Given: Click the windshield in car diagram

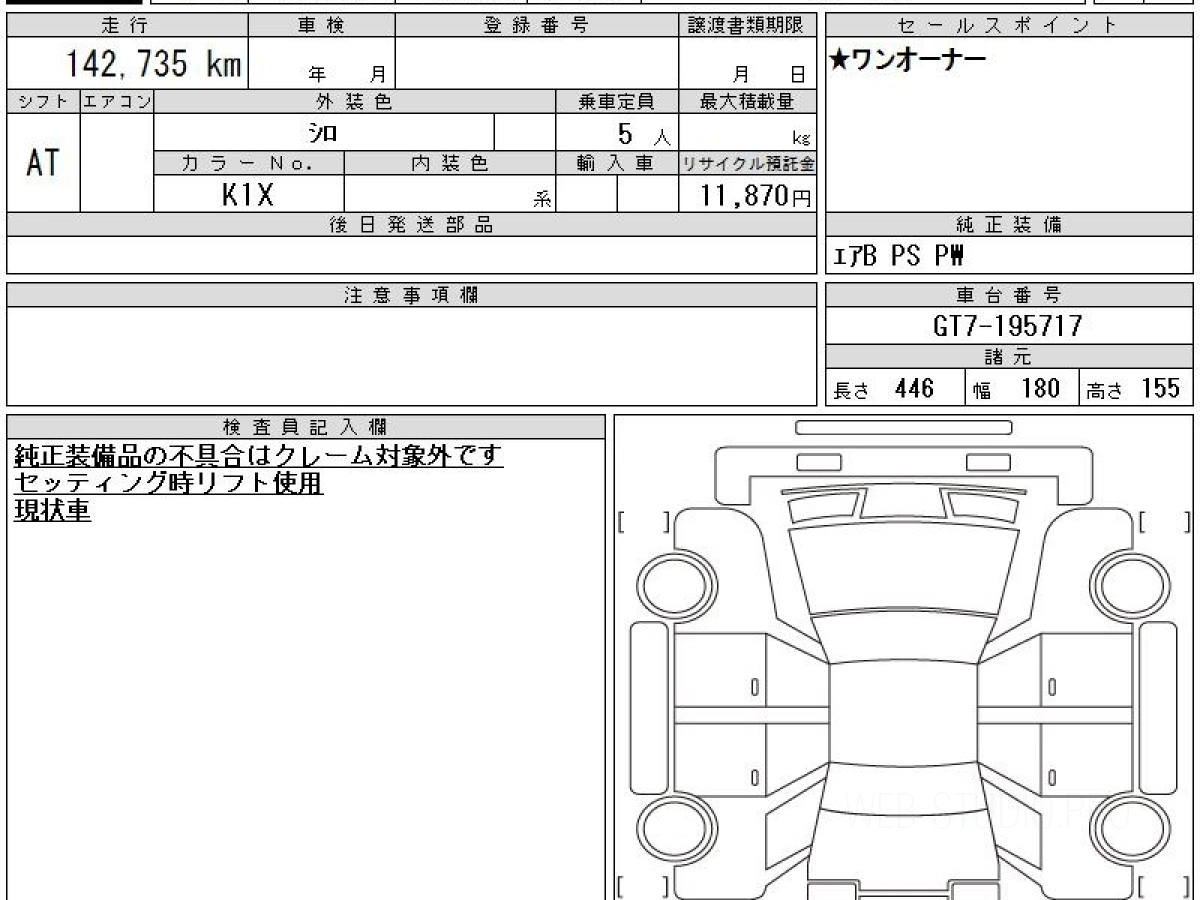Looking at the screenshot, I should 903,635.
